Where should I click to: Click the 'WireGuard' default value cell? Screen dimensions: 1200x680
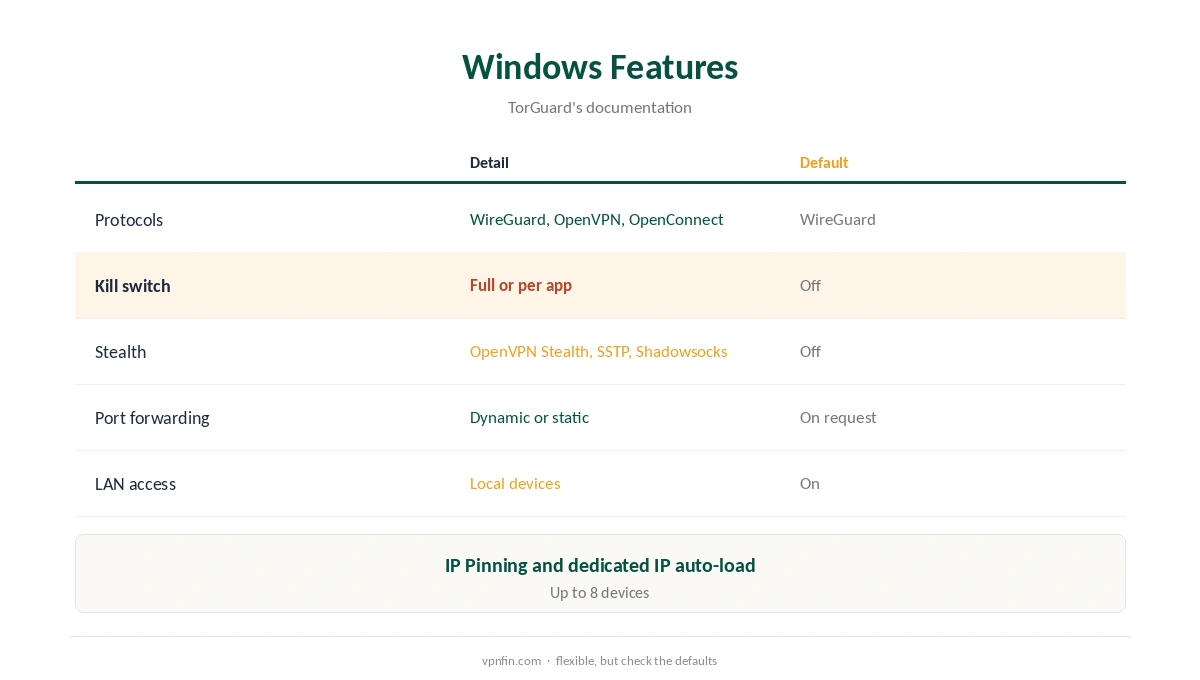(x=838, y=219)
